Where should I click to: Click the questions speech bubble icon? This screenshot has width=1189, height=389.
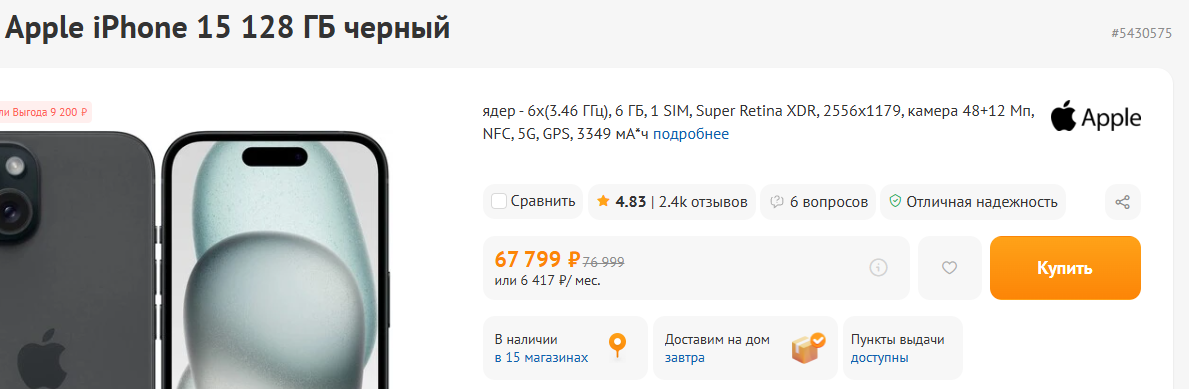[776, 202]
